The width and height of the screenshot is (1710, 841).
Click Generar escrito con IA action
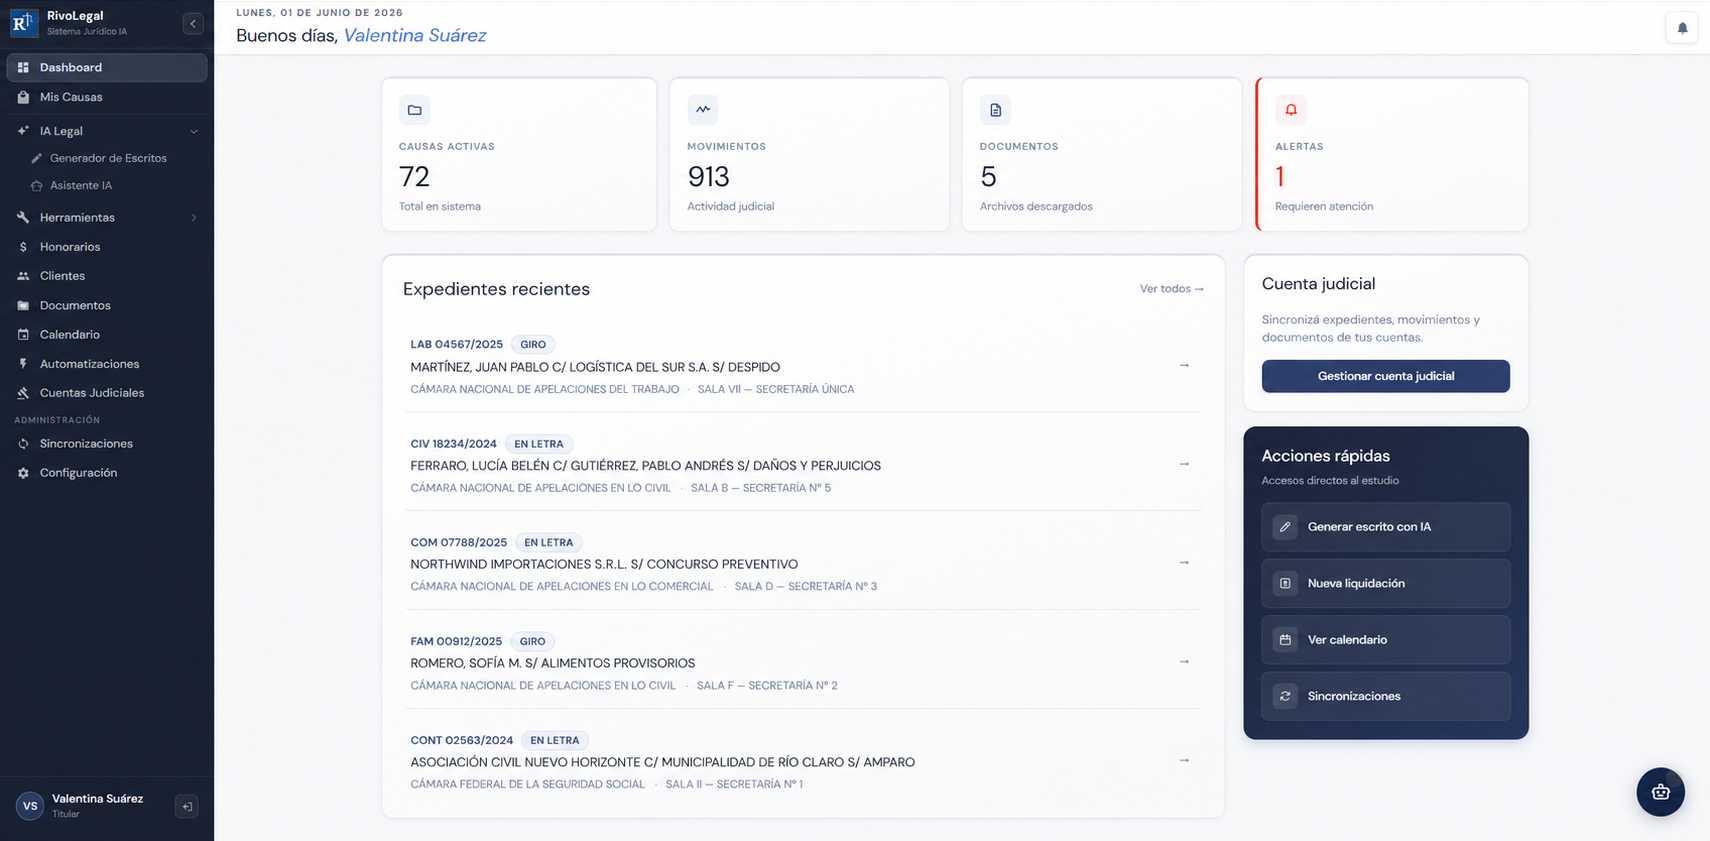(1385, 527)
